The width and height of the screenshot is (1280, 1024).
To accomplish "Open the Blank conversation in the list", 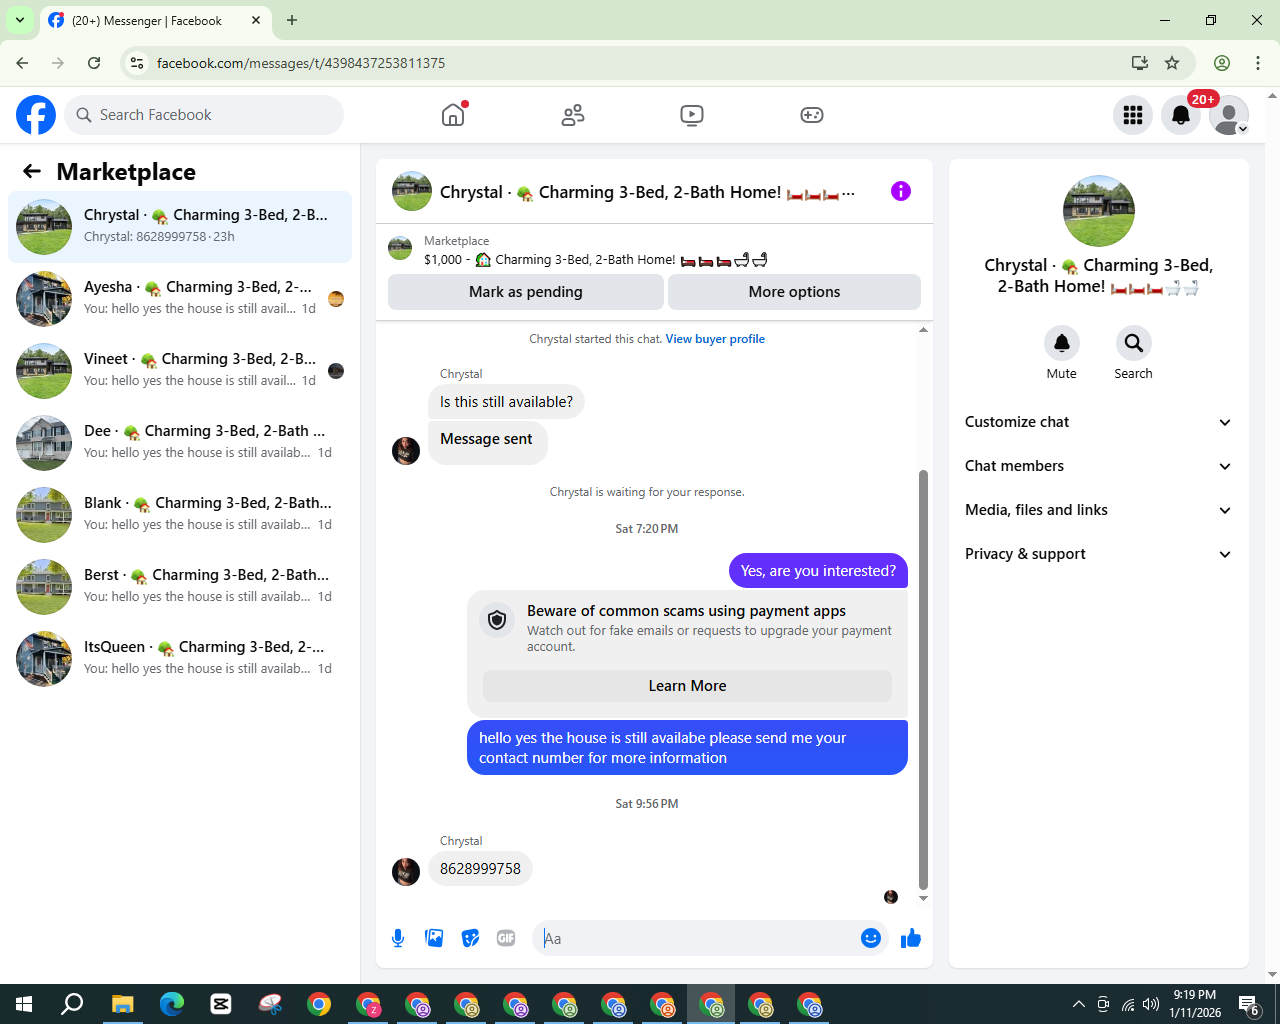I will pos(180,515).
